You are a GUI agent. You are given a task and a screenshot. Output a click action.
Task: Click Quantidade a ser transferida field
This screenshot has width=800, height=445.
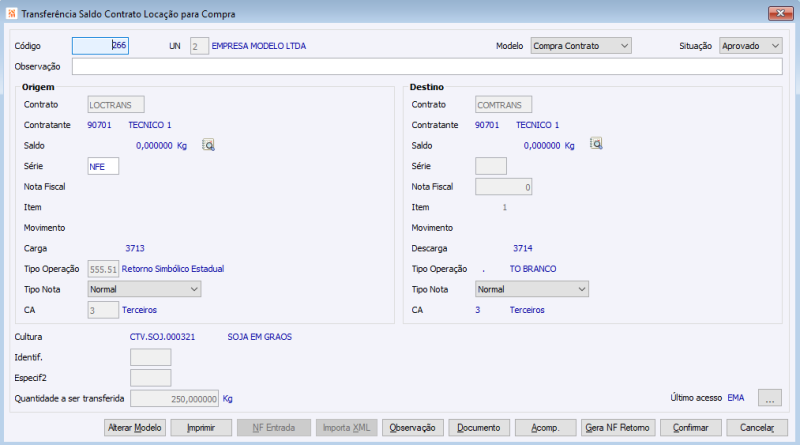pyautogui.click(x=174, y=399)
